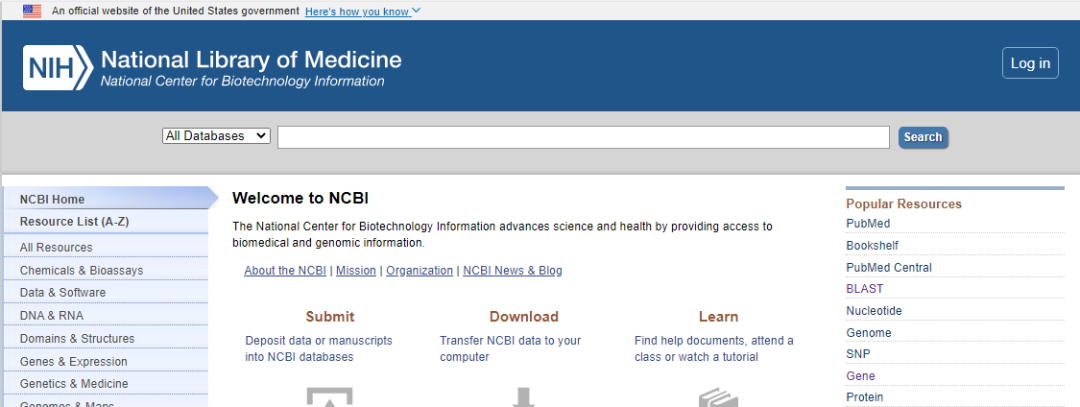Open NCBI Home in sidebar
The height and width of the screenshot is (407, 1080).
(52, 199)
